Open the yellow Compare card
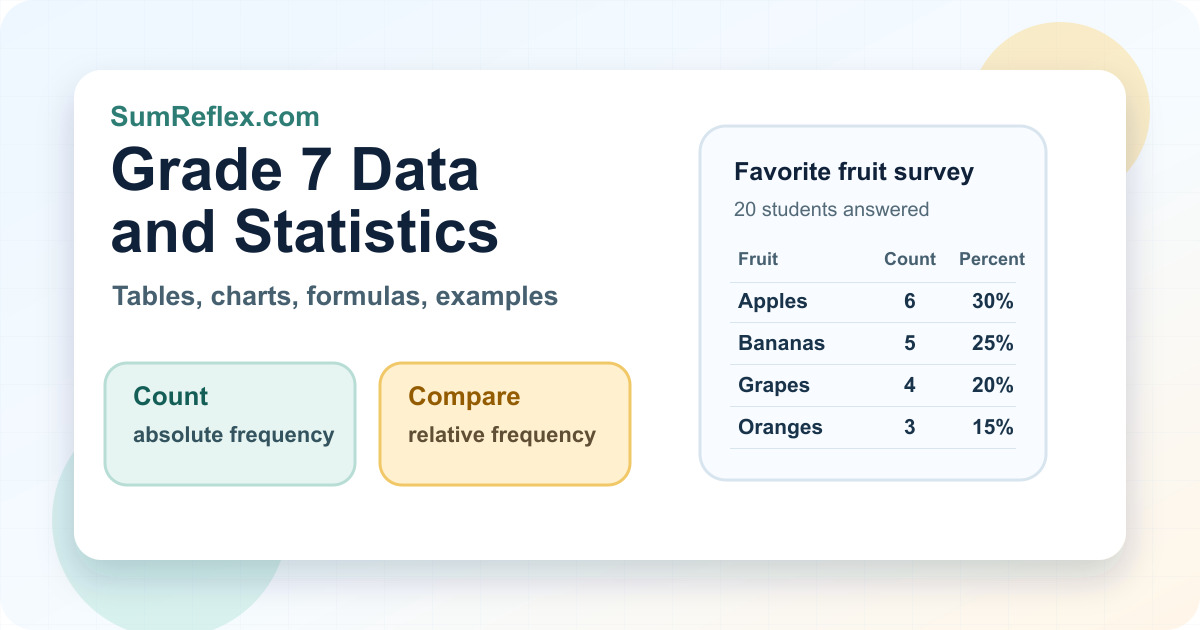This screenshot has height=630, width=1200. [x=505, y=424]
